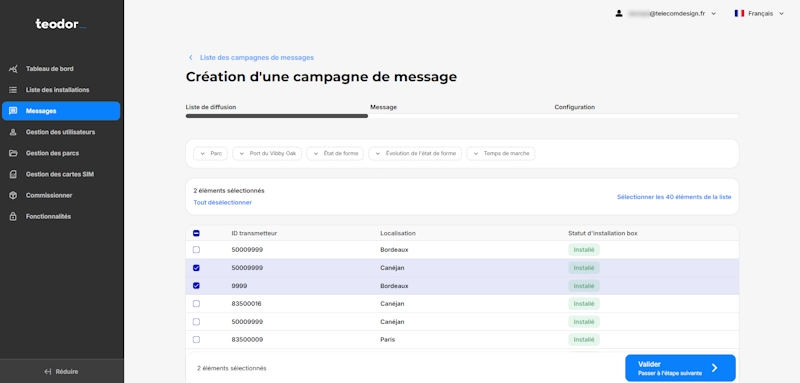The image size is (800, 383).
Task: Click the 9999 transmitter ID cell
Action: point(239,286)
